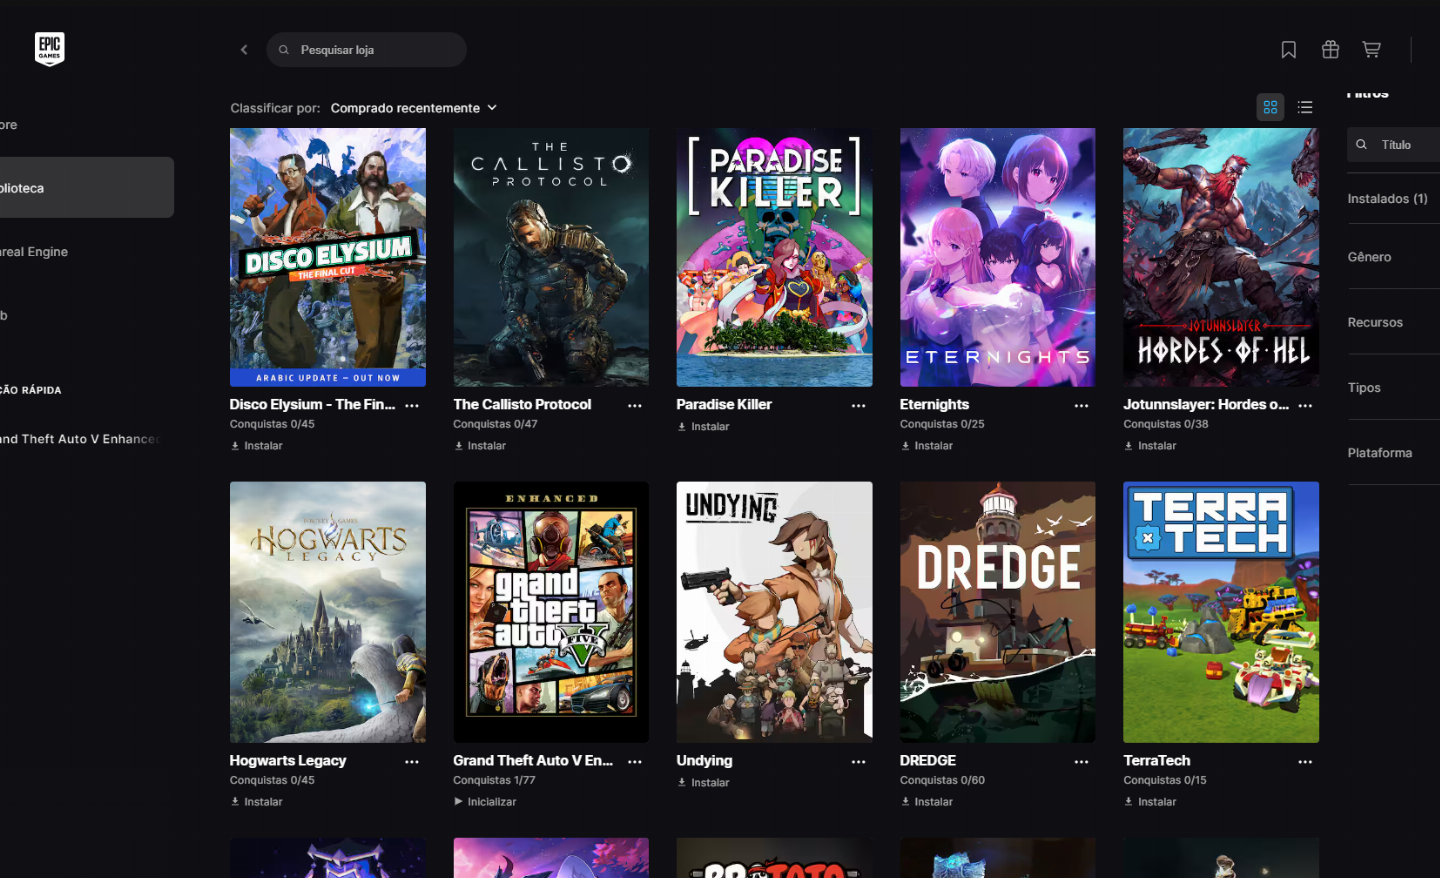The width and height of the screenshot is (1440, 878).
Task: Open more options for Hogwarts Legacy
Action: (412, 761)
